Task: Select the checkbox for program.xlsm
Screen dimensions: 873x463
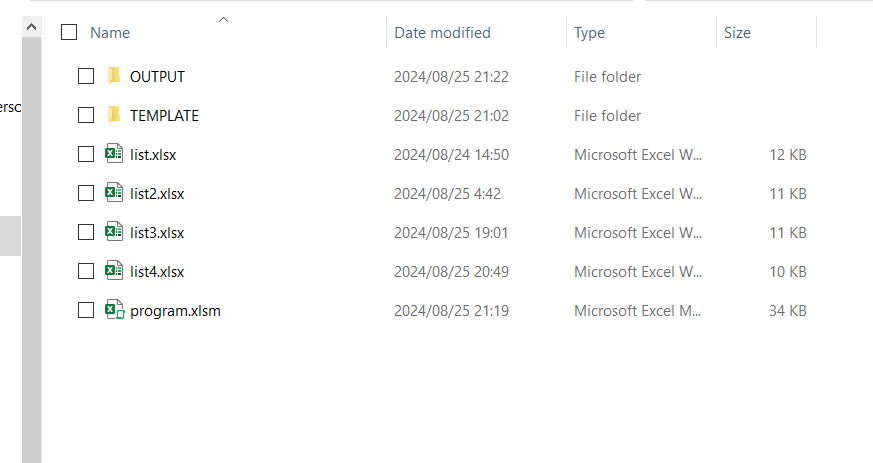Action: point(86,310)
